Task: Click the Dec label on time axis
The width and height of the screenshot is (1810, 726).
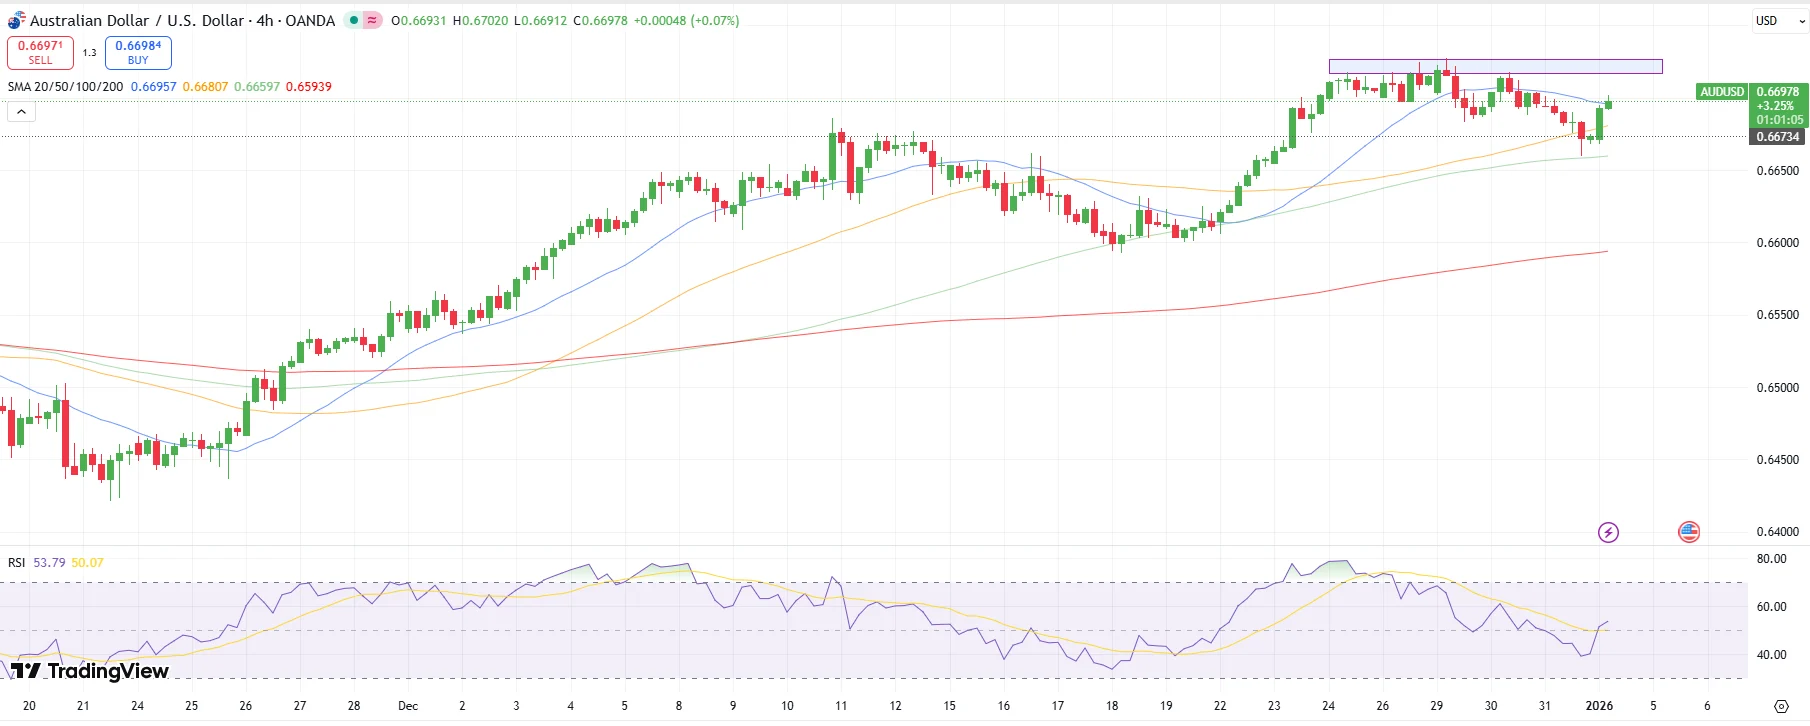Action: [x=408, y=706]
